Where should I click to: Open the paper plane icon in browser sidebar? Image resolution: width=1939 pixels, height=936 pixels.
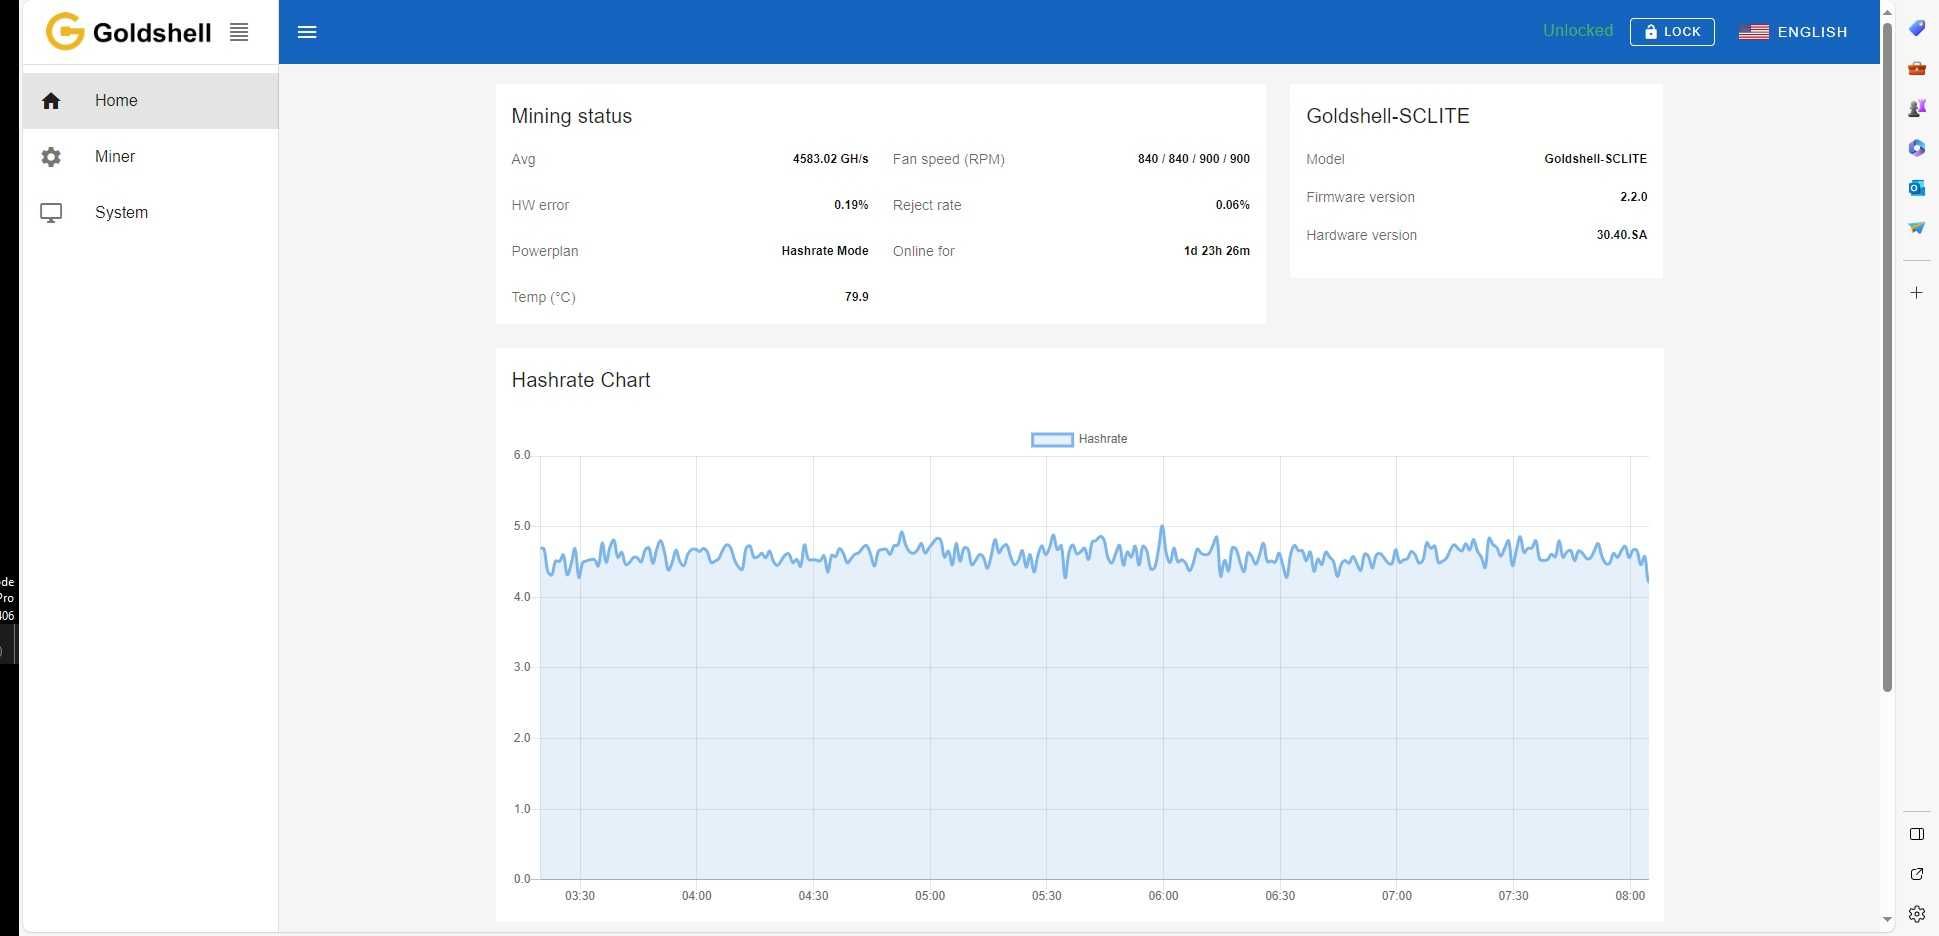(x=1916, y=228)
